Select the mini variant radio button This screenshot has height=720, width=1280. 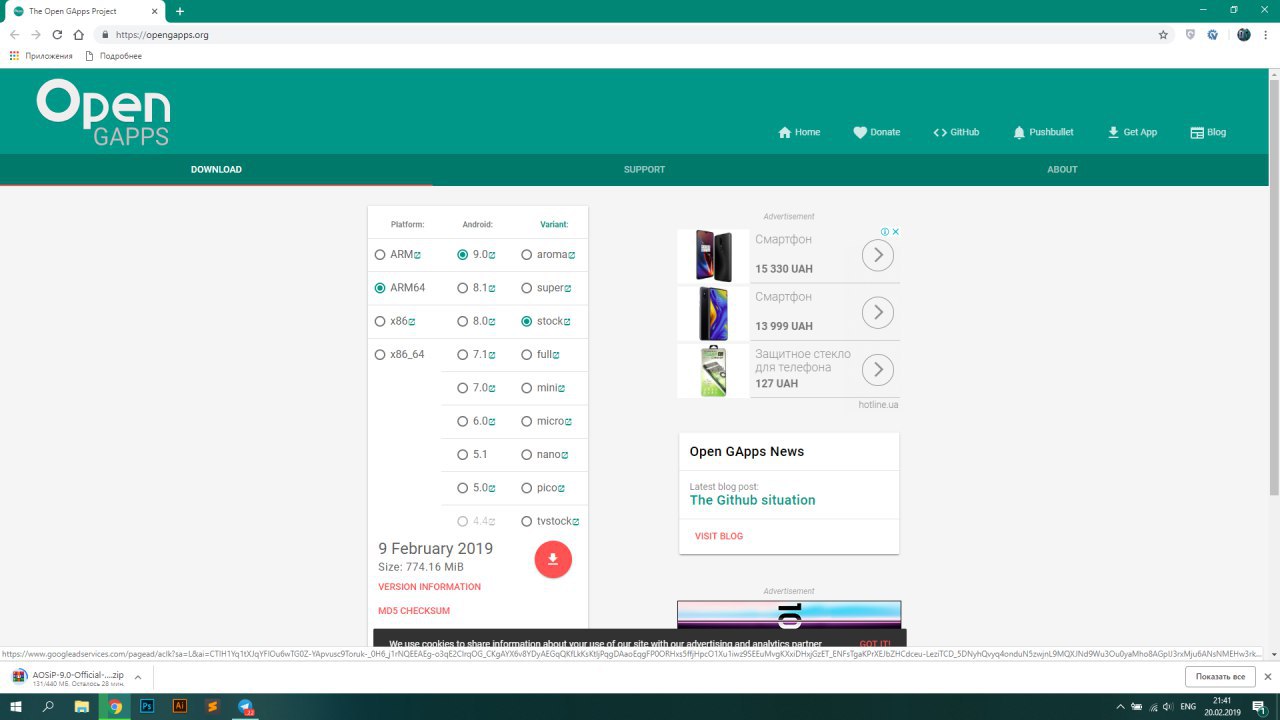tap(527, 388)
